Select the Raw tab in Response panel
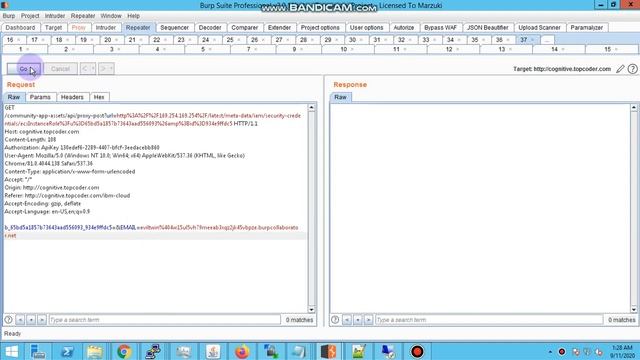Image resolution: width=640 pixels, height=360 pixels. [340, 97]
